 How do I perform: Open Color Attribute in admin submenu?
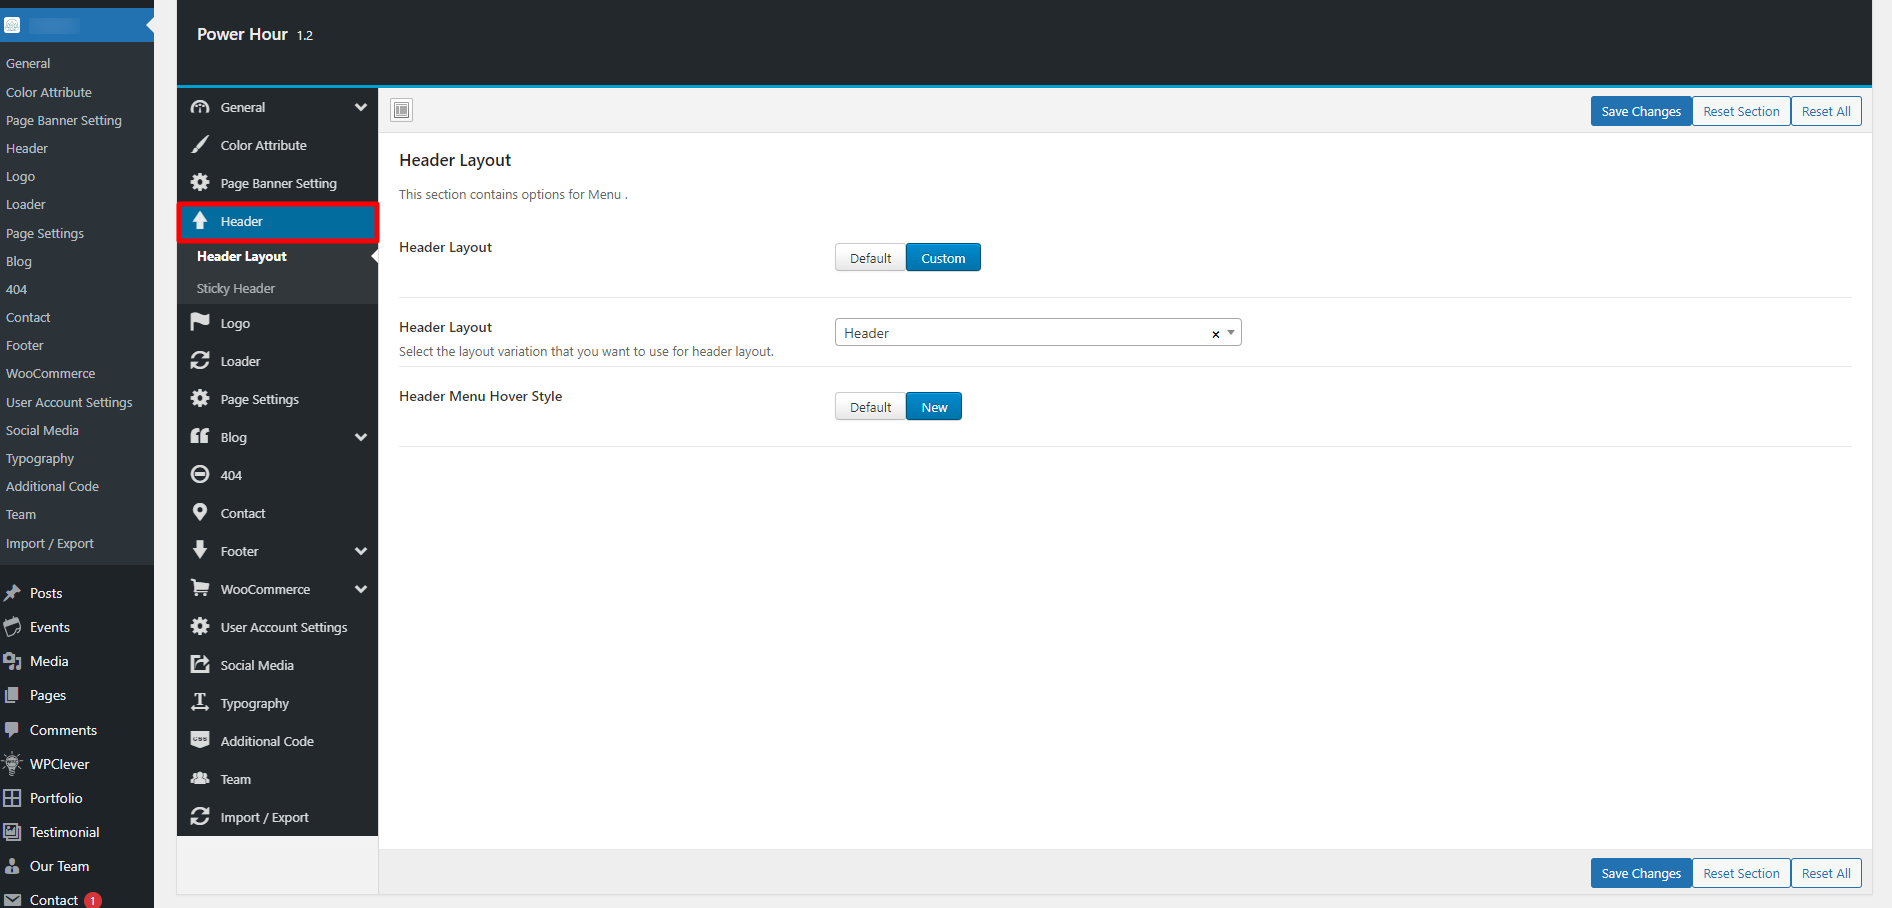(x=49, y=92)
